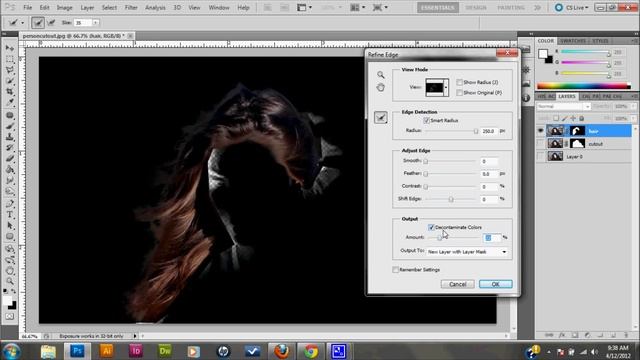Image resolution: width=640 pixels, height=360 pixels.
Task: Select the Gradient tool
Action: (10, 169)
